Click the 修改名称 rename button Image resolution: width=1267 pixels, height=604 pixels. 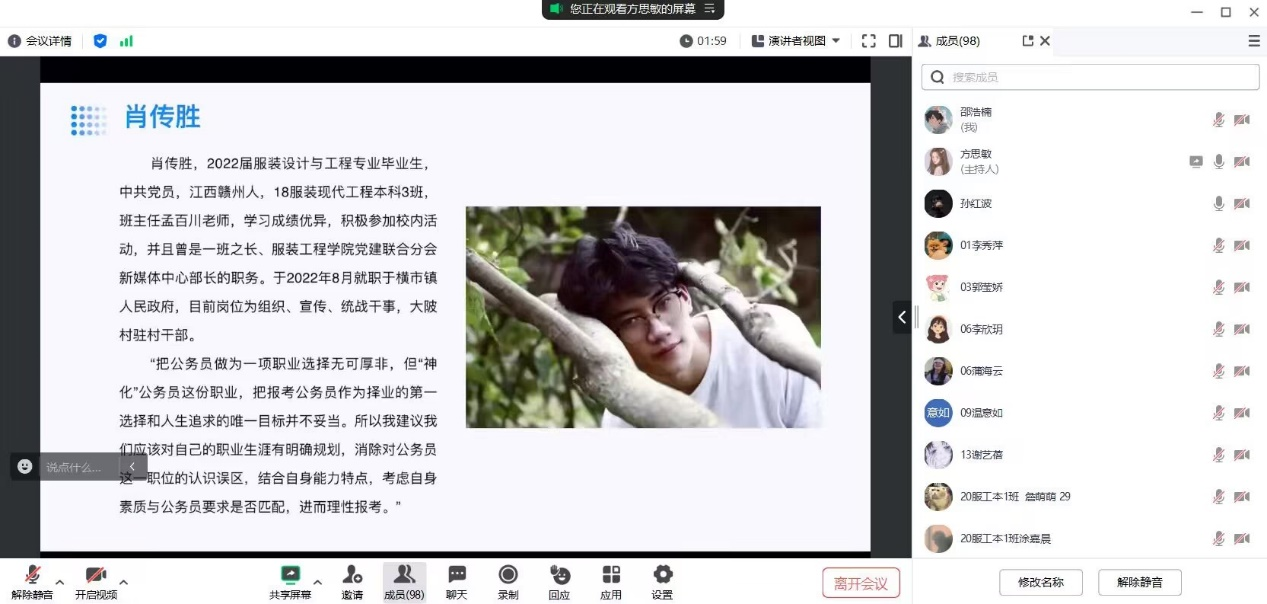click(1041, 582)
